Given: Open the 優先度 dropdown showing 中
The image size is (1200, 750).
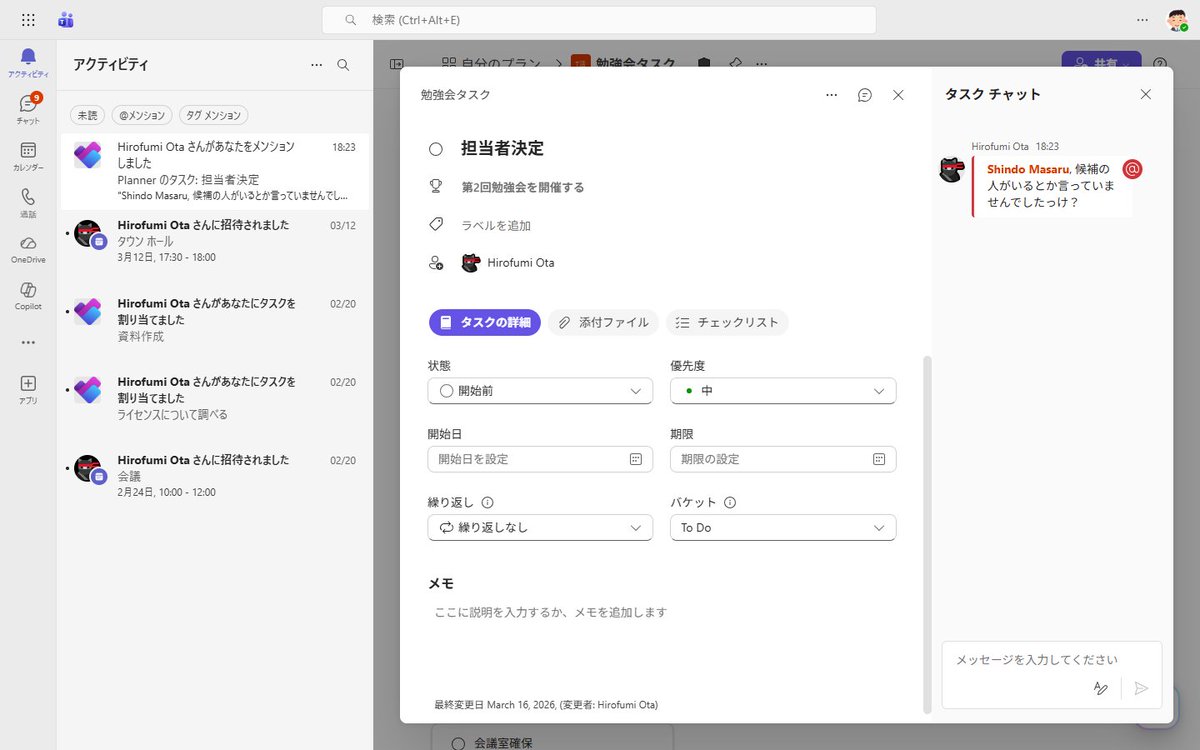Looking at the screenshot, I should pos(783,391).
